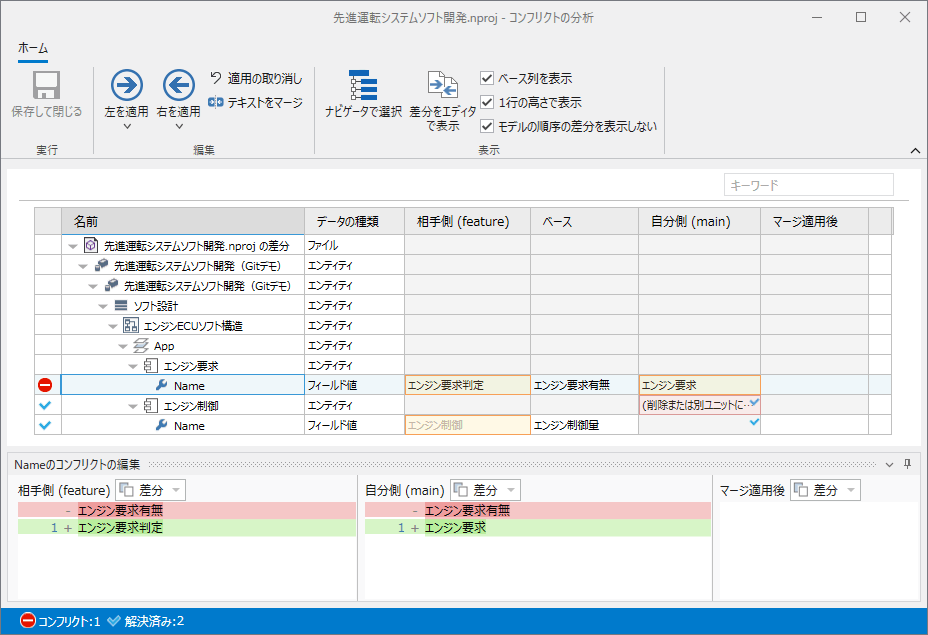Uncheck モデルの順序の差分を表示しない
The image size is (928, 635).
(486, 126)
